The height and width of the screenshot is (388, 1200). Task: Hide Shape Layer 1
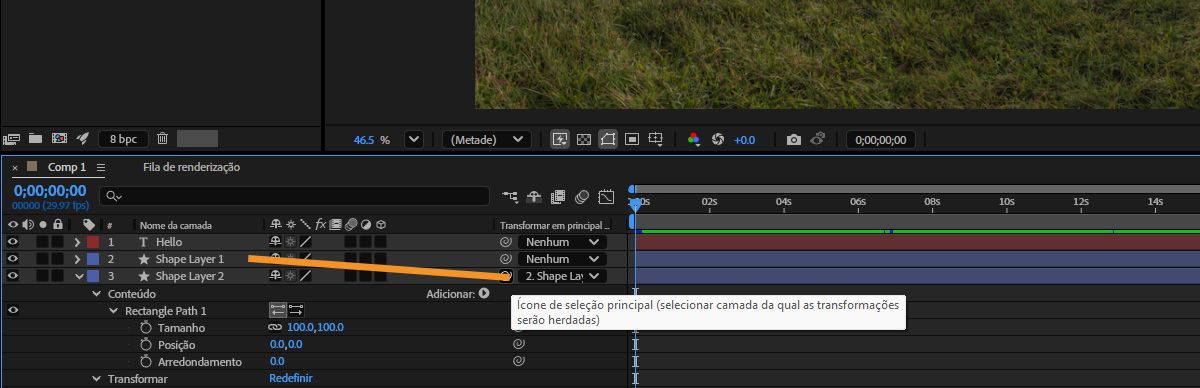pyautogui.click(x=12, y=259)
